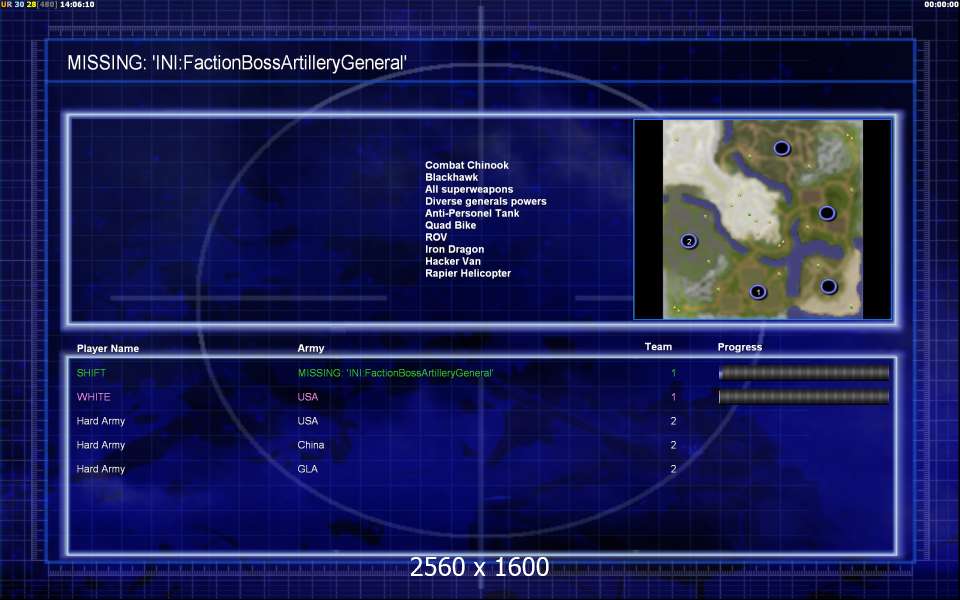This screenshot has width=960, height=600.
Task: Click 'Diverse generals powers' line
Action: 486,201
